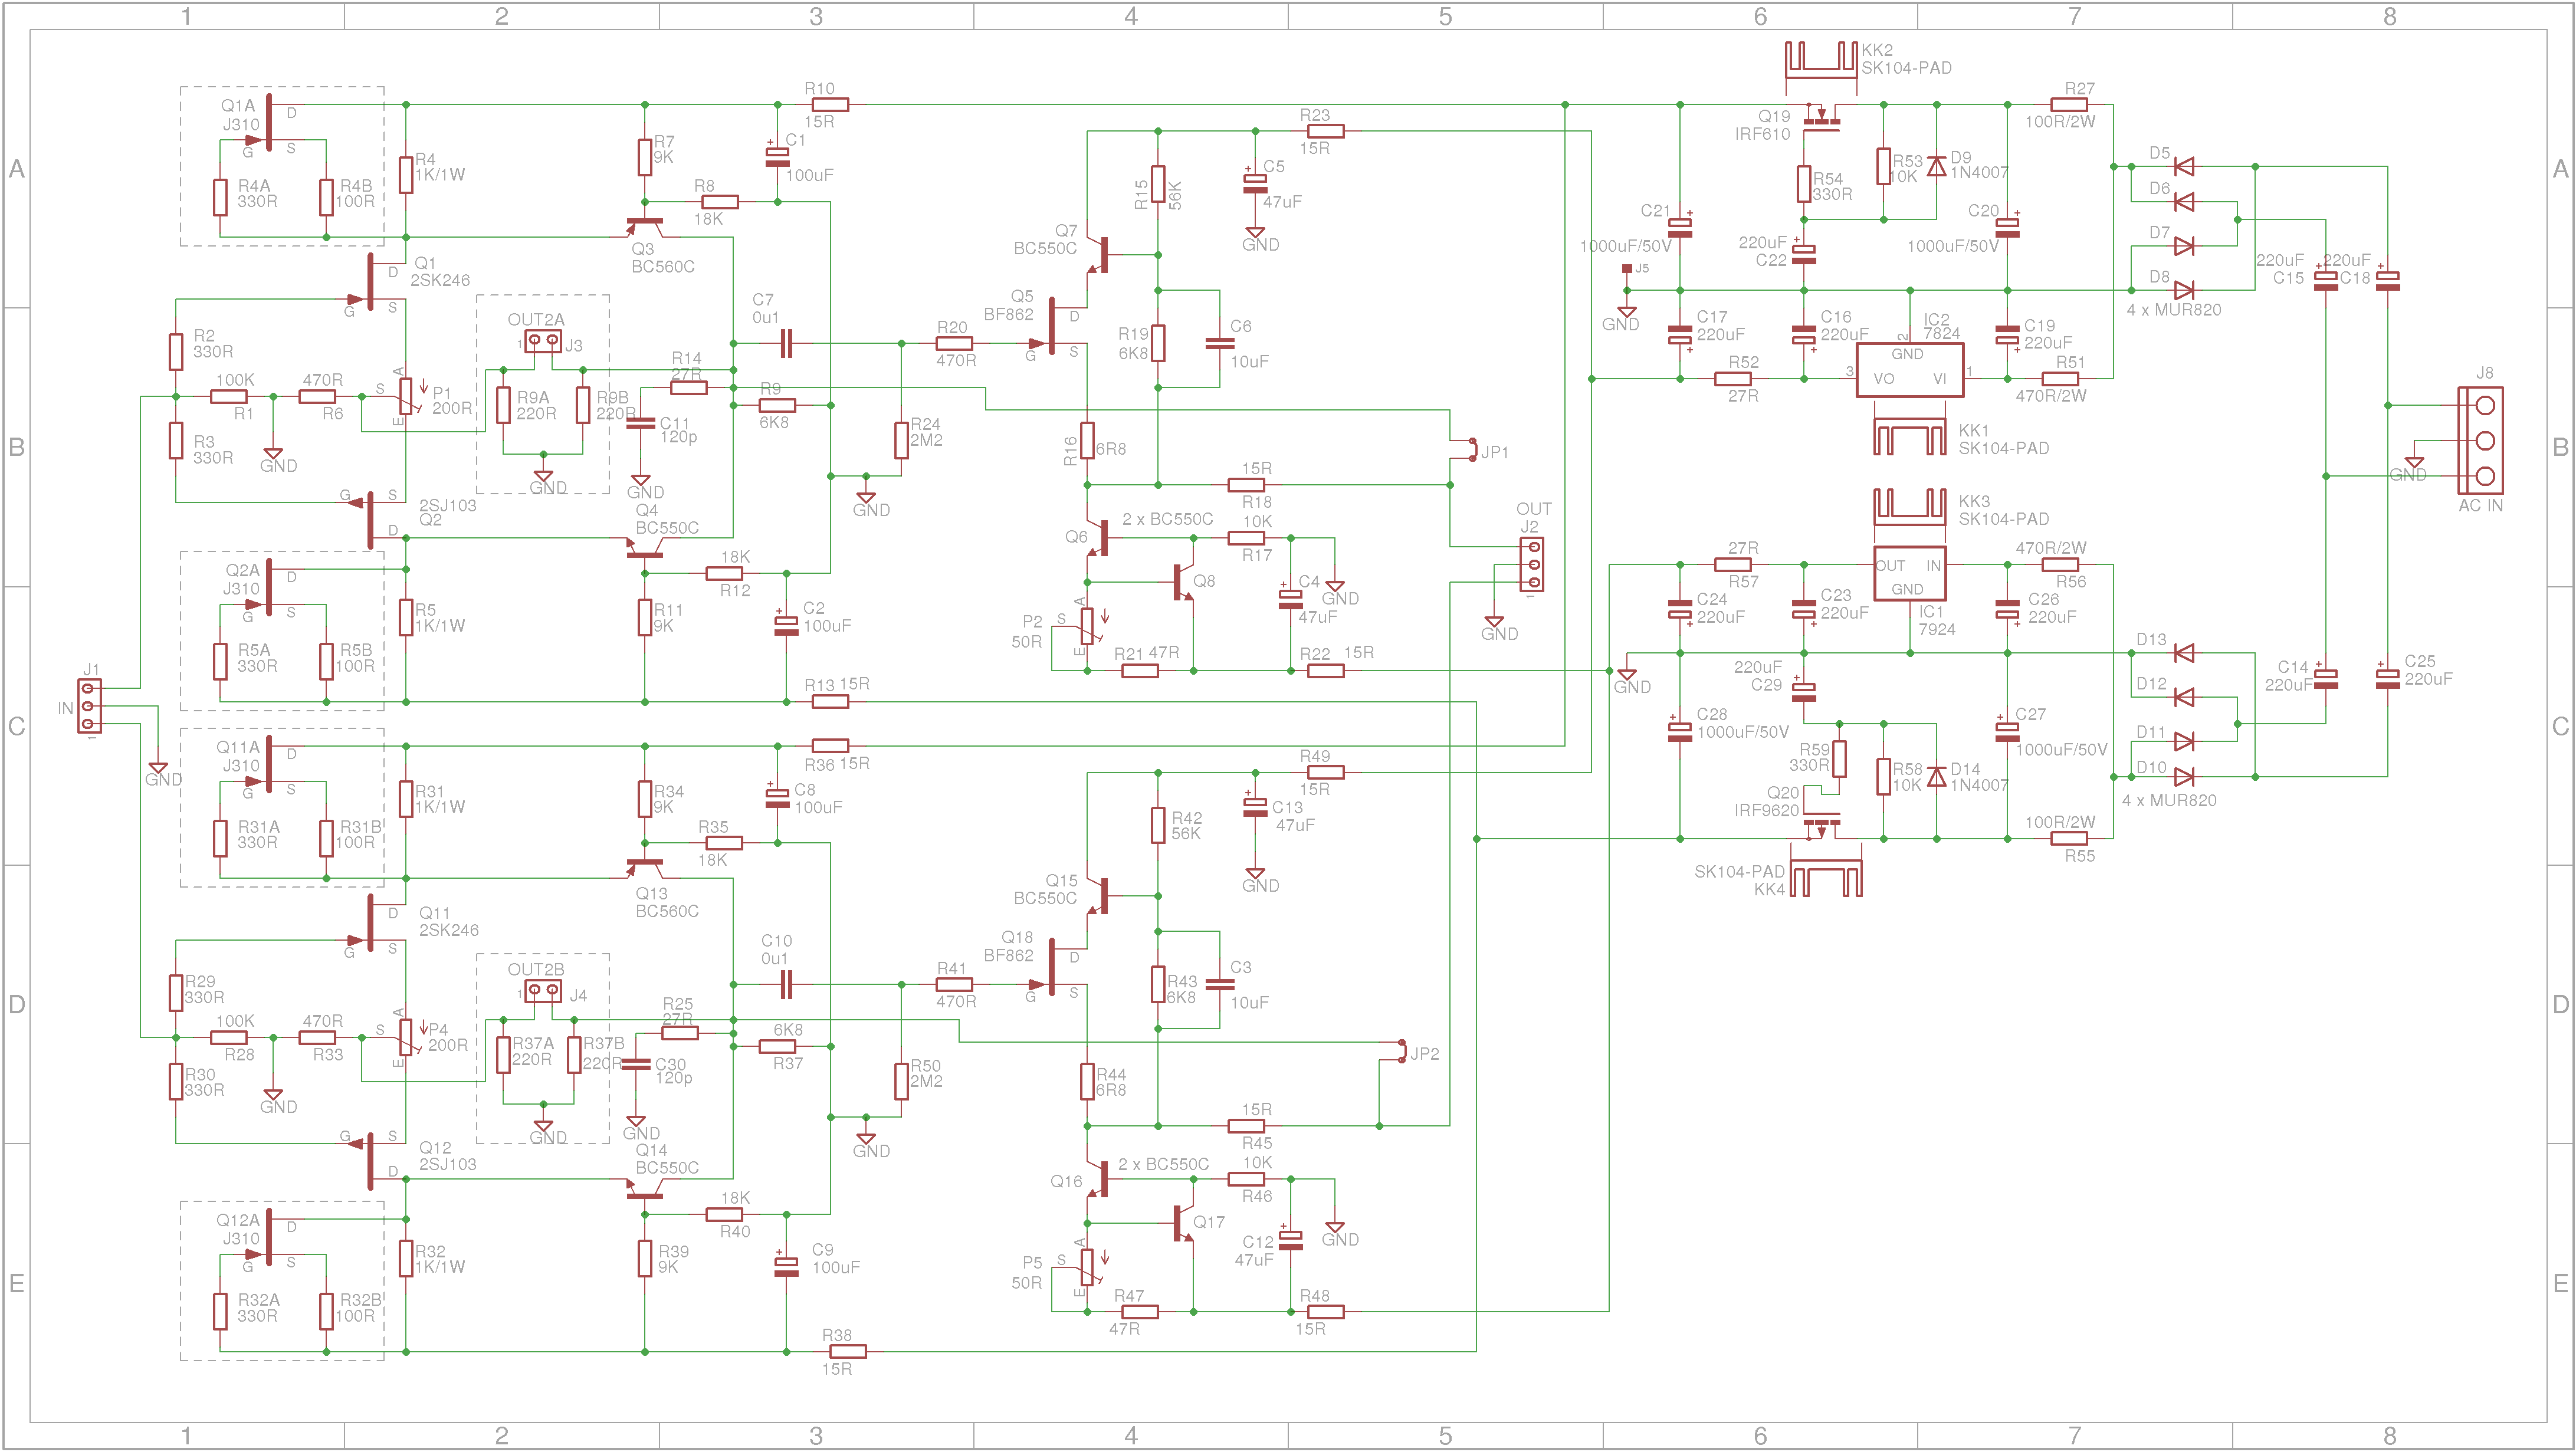The height and width of the screenshot is (1452, 2576).
Task: Click the IC1 7924 voltage regulator symbol
Action: coord(1909,574)
